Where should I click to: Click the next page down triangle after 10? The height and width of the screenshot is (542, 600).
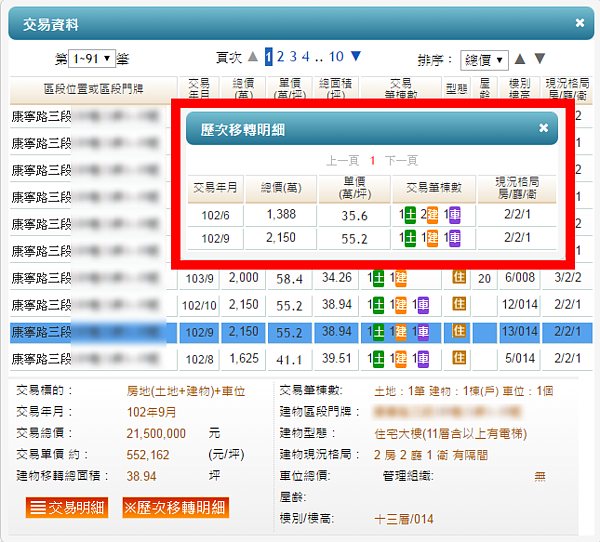tap(356, 56)
